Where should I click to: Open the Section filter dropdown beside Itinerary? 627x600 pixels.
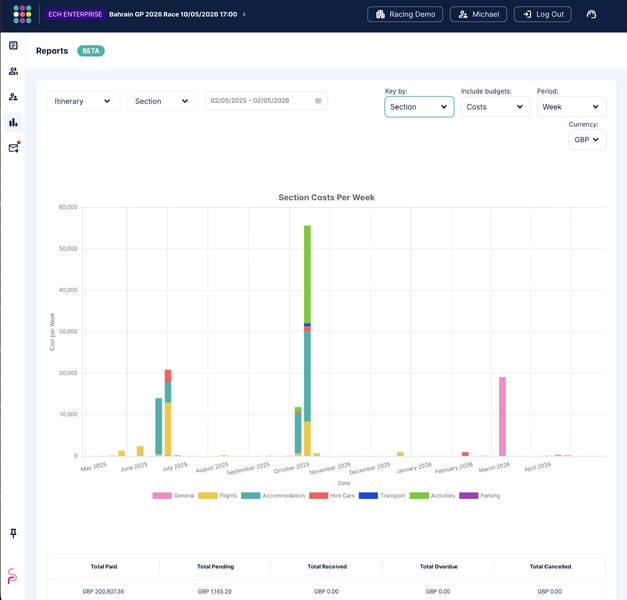tap(162, 101)
